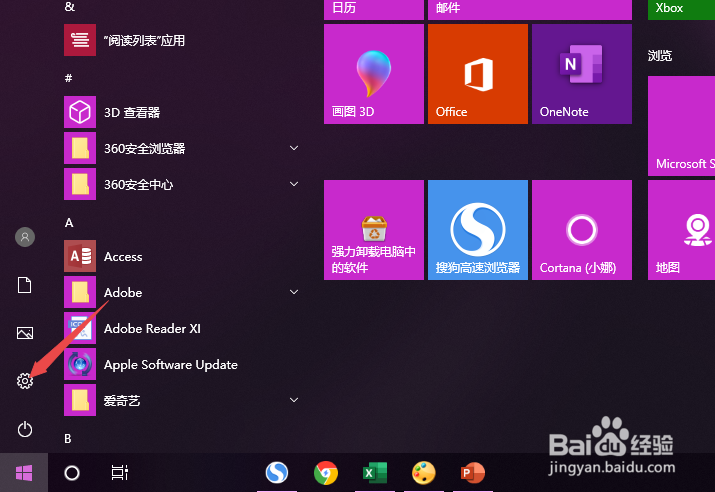Viewport: 715px width, 492px height.
Task: Open Task View on the taskbar
Action: point(119,473)
